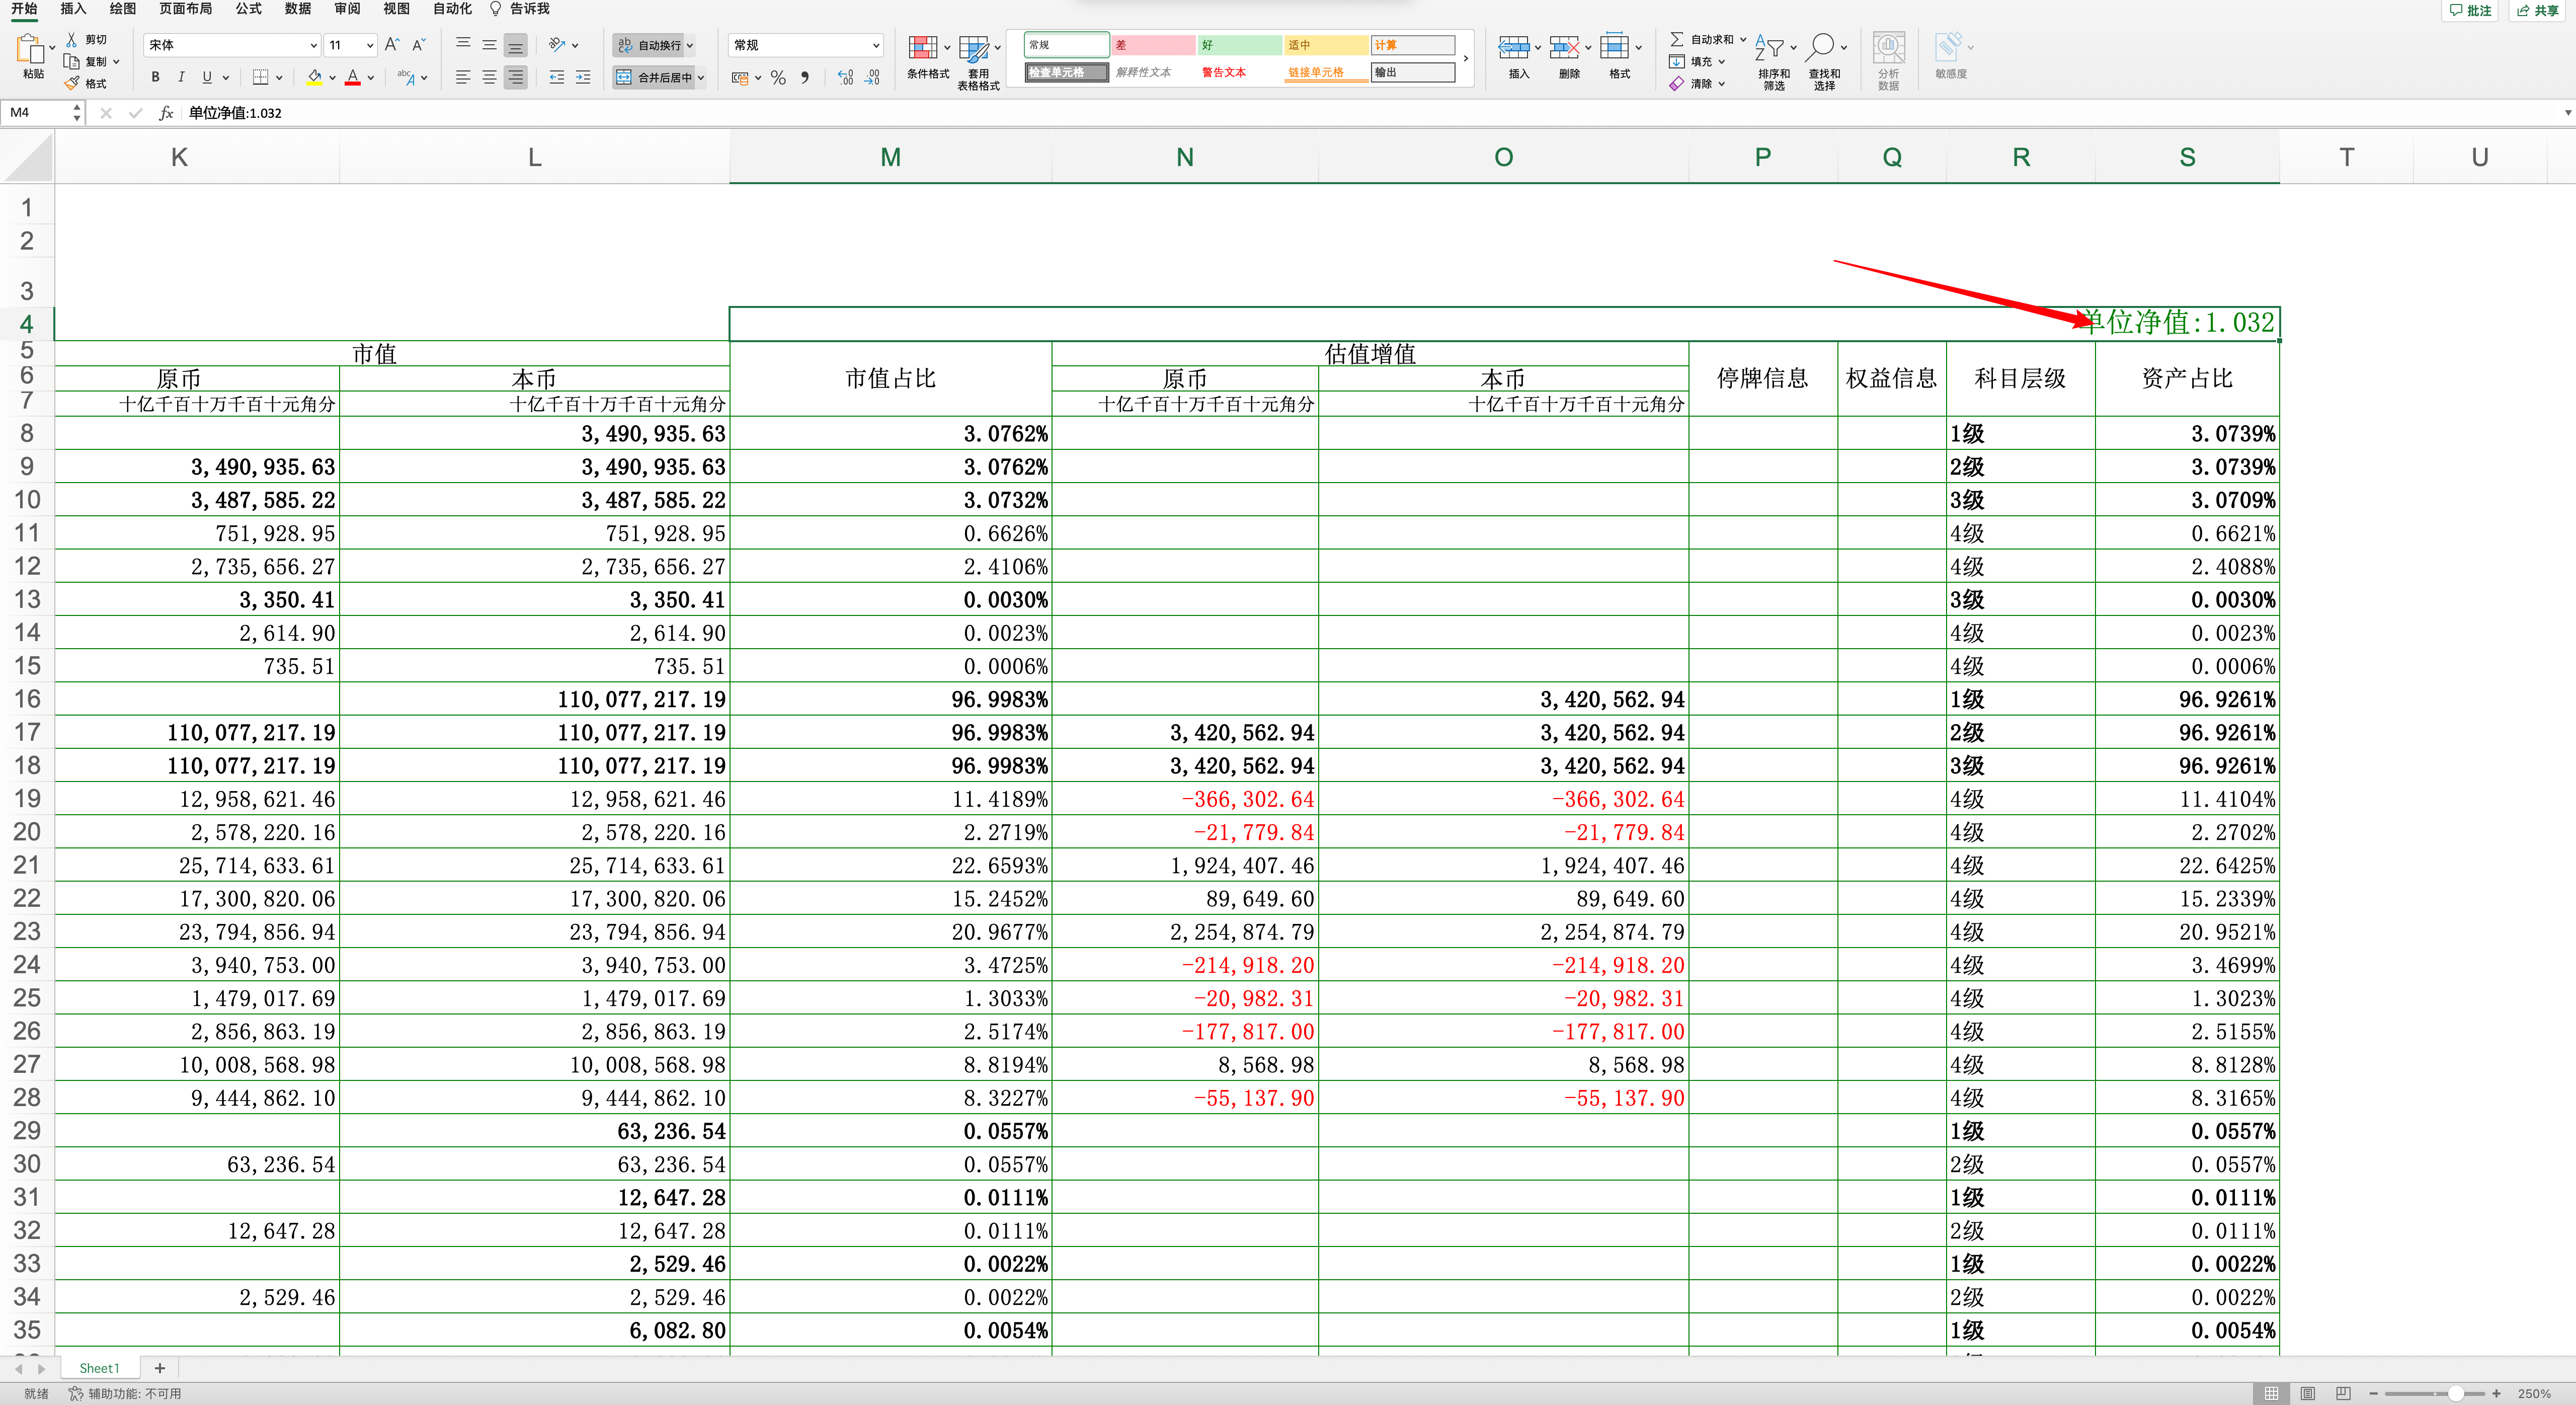Expand the Clear (清除) dropdown
This screenshot has width=2576, height=1405.
click(1722, 84)
